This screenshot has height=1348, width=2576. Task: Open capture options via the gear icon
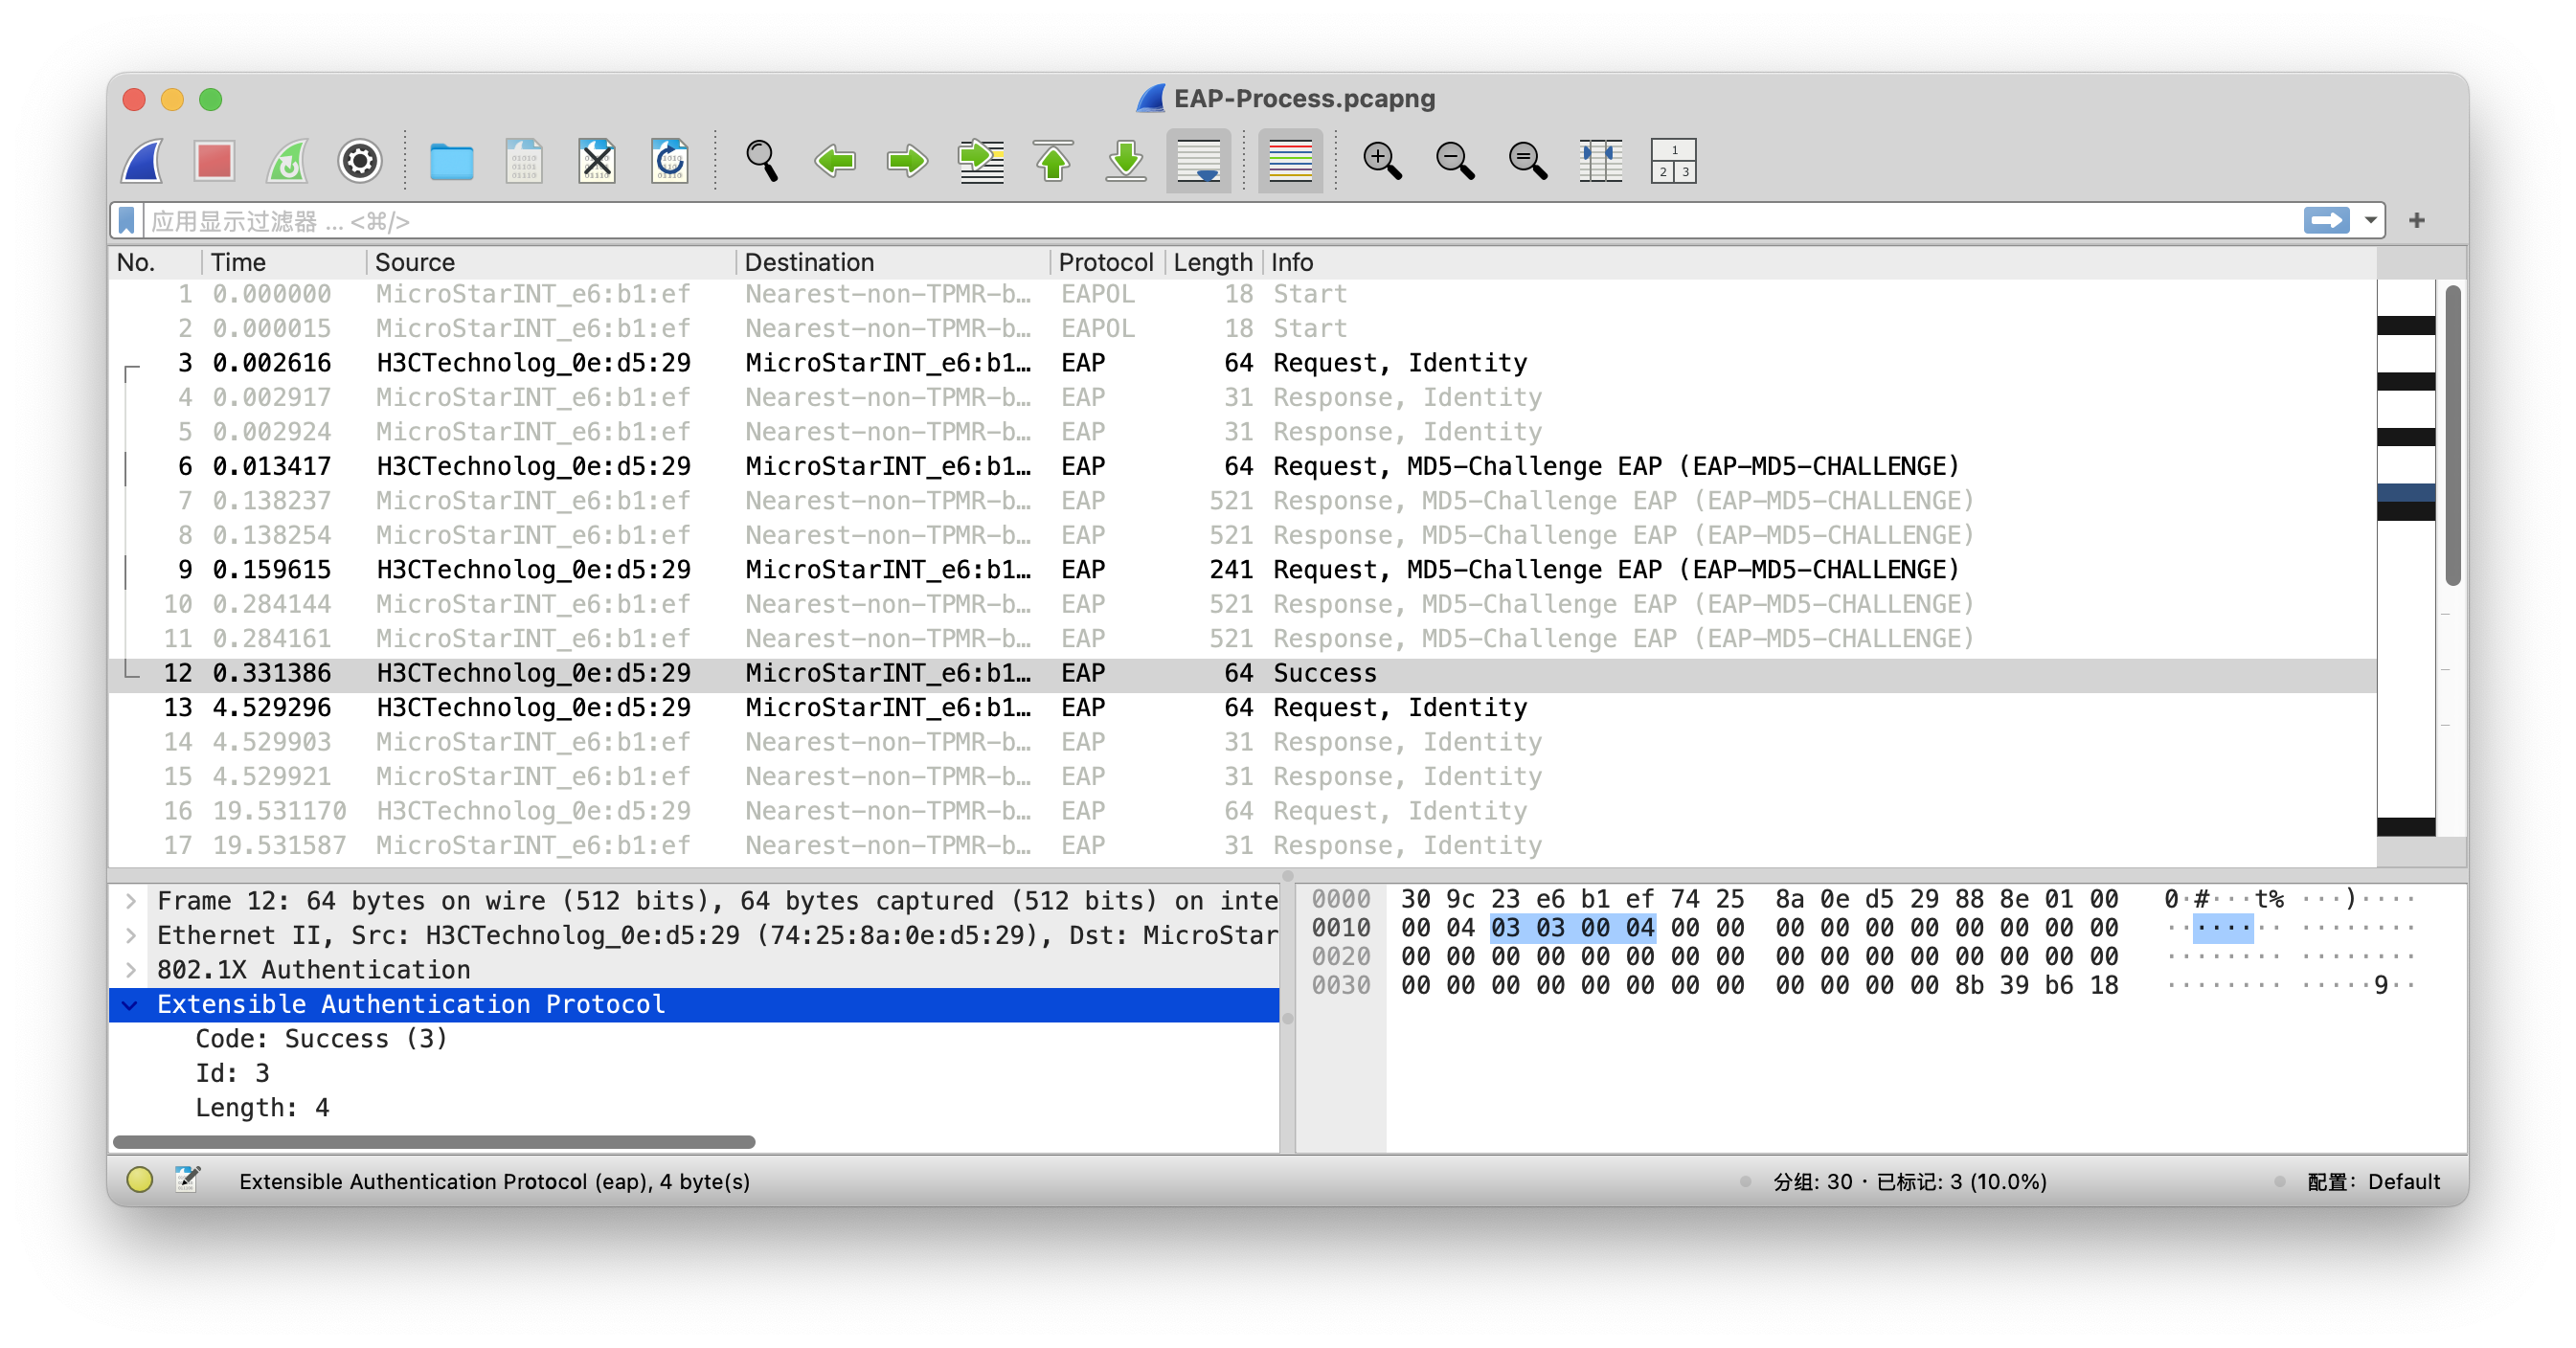[360, 160]
